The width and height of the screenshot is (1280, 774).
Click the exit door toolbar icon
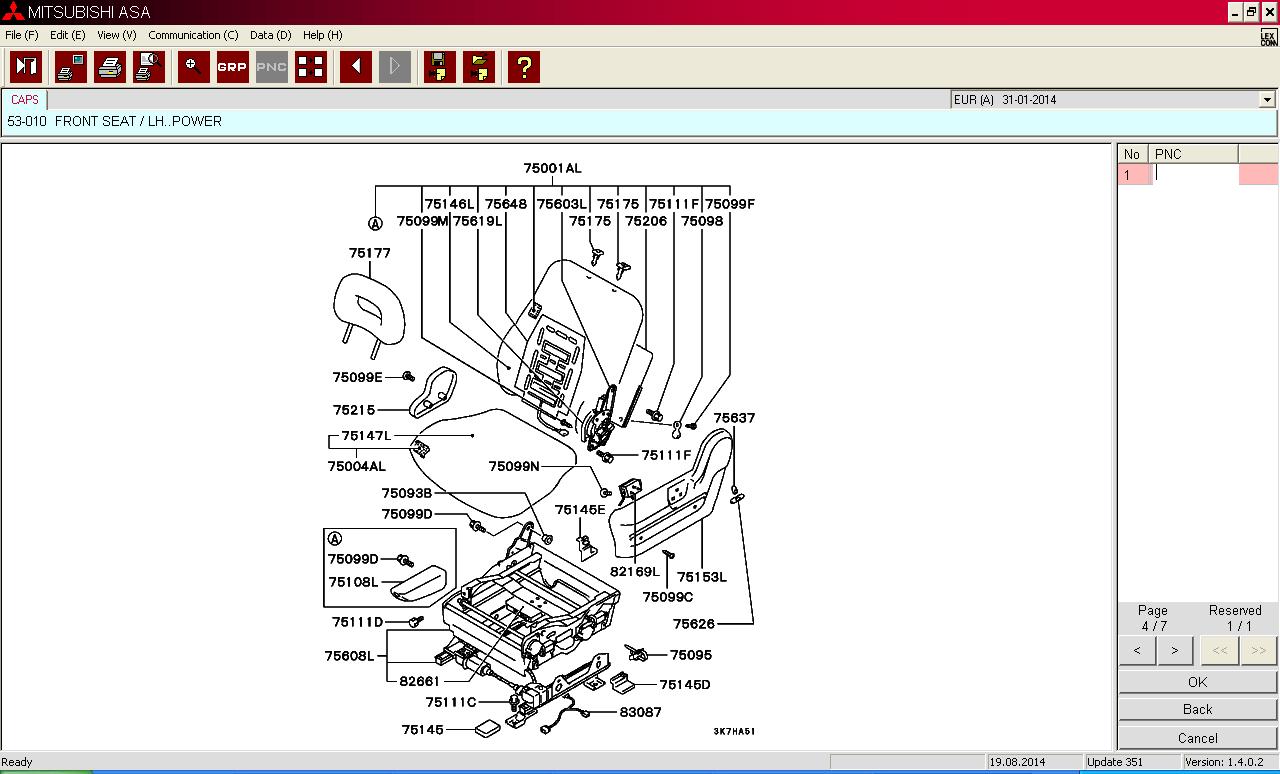[26, 67]
